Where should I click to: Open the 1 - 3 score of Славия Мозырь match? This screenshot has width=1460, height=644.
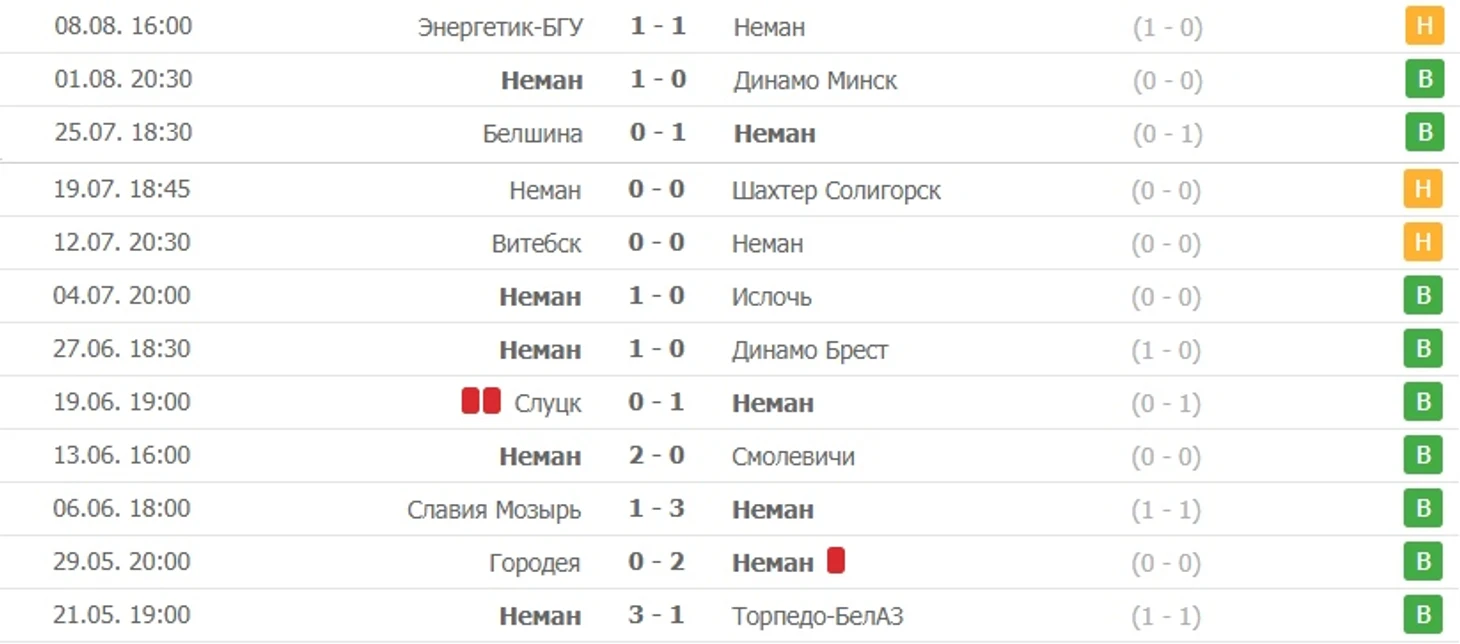click(x=656, y=509)
